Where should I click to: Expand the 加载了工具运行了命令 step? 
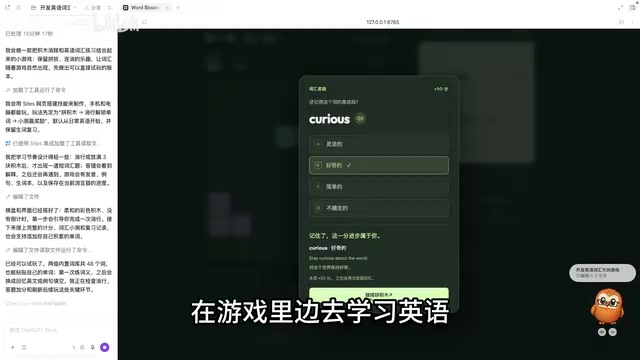pyautogui.click(x=36, y=90)
